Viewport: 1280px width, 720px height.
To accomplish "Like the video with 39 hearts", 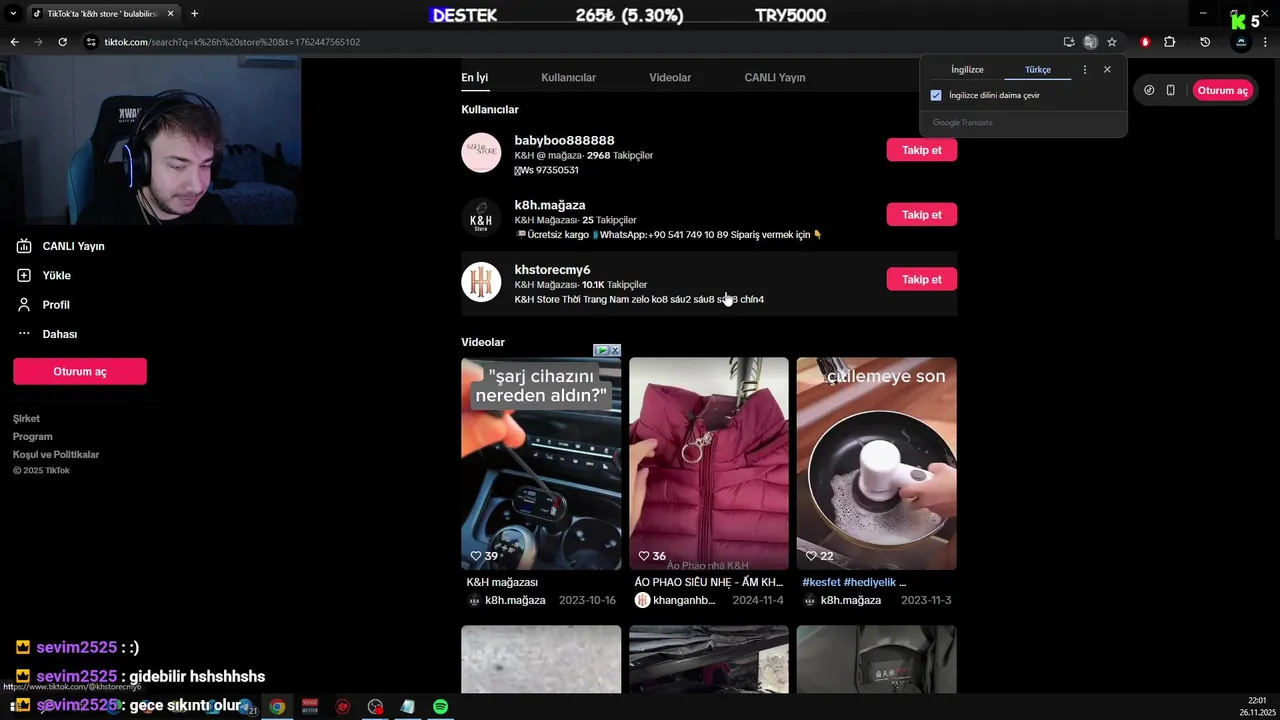I will click(477, 556).
